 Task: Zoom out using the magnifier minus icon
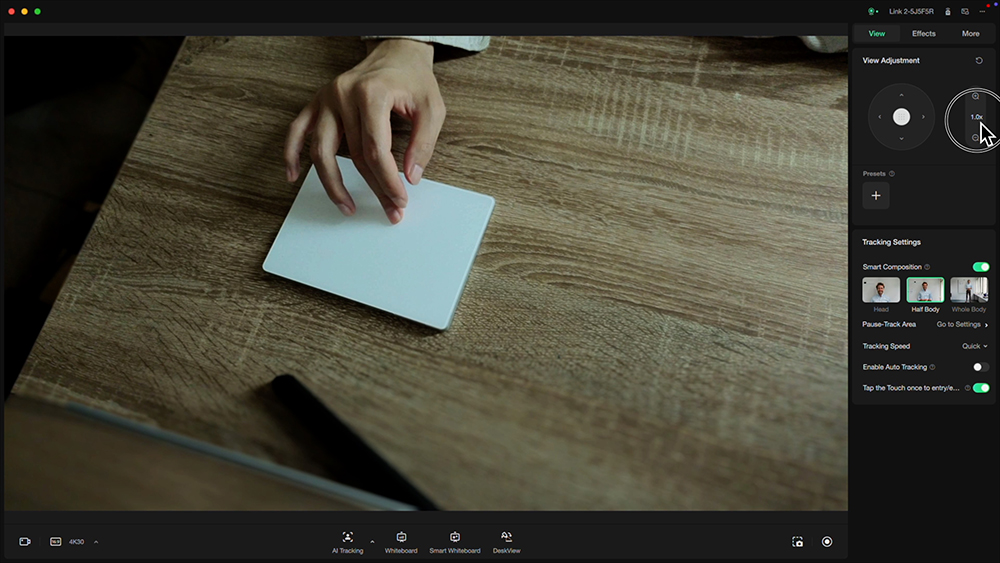click(x=975, y=138)
